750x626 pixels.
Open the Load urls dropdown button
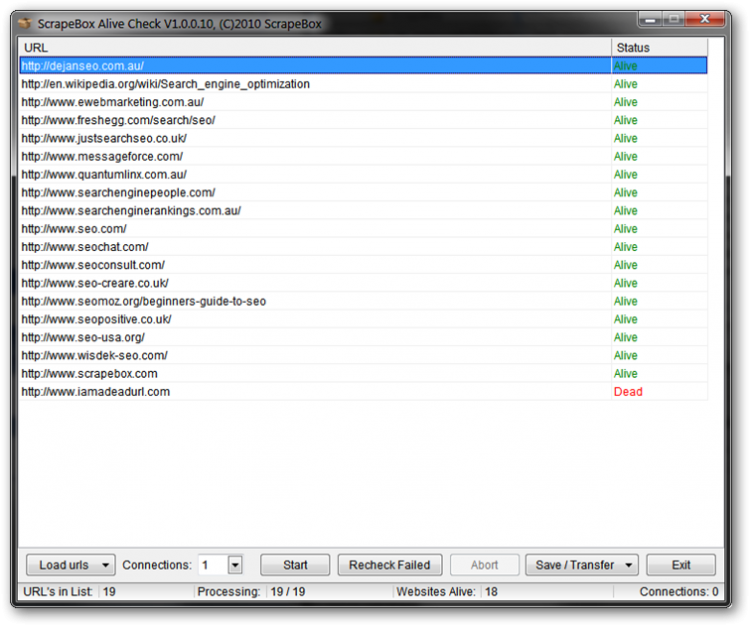point(70,565)
